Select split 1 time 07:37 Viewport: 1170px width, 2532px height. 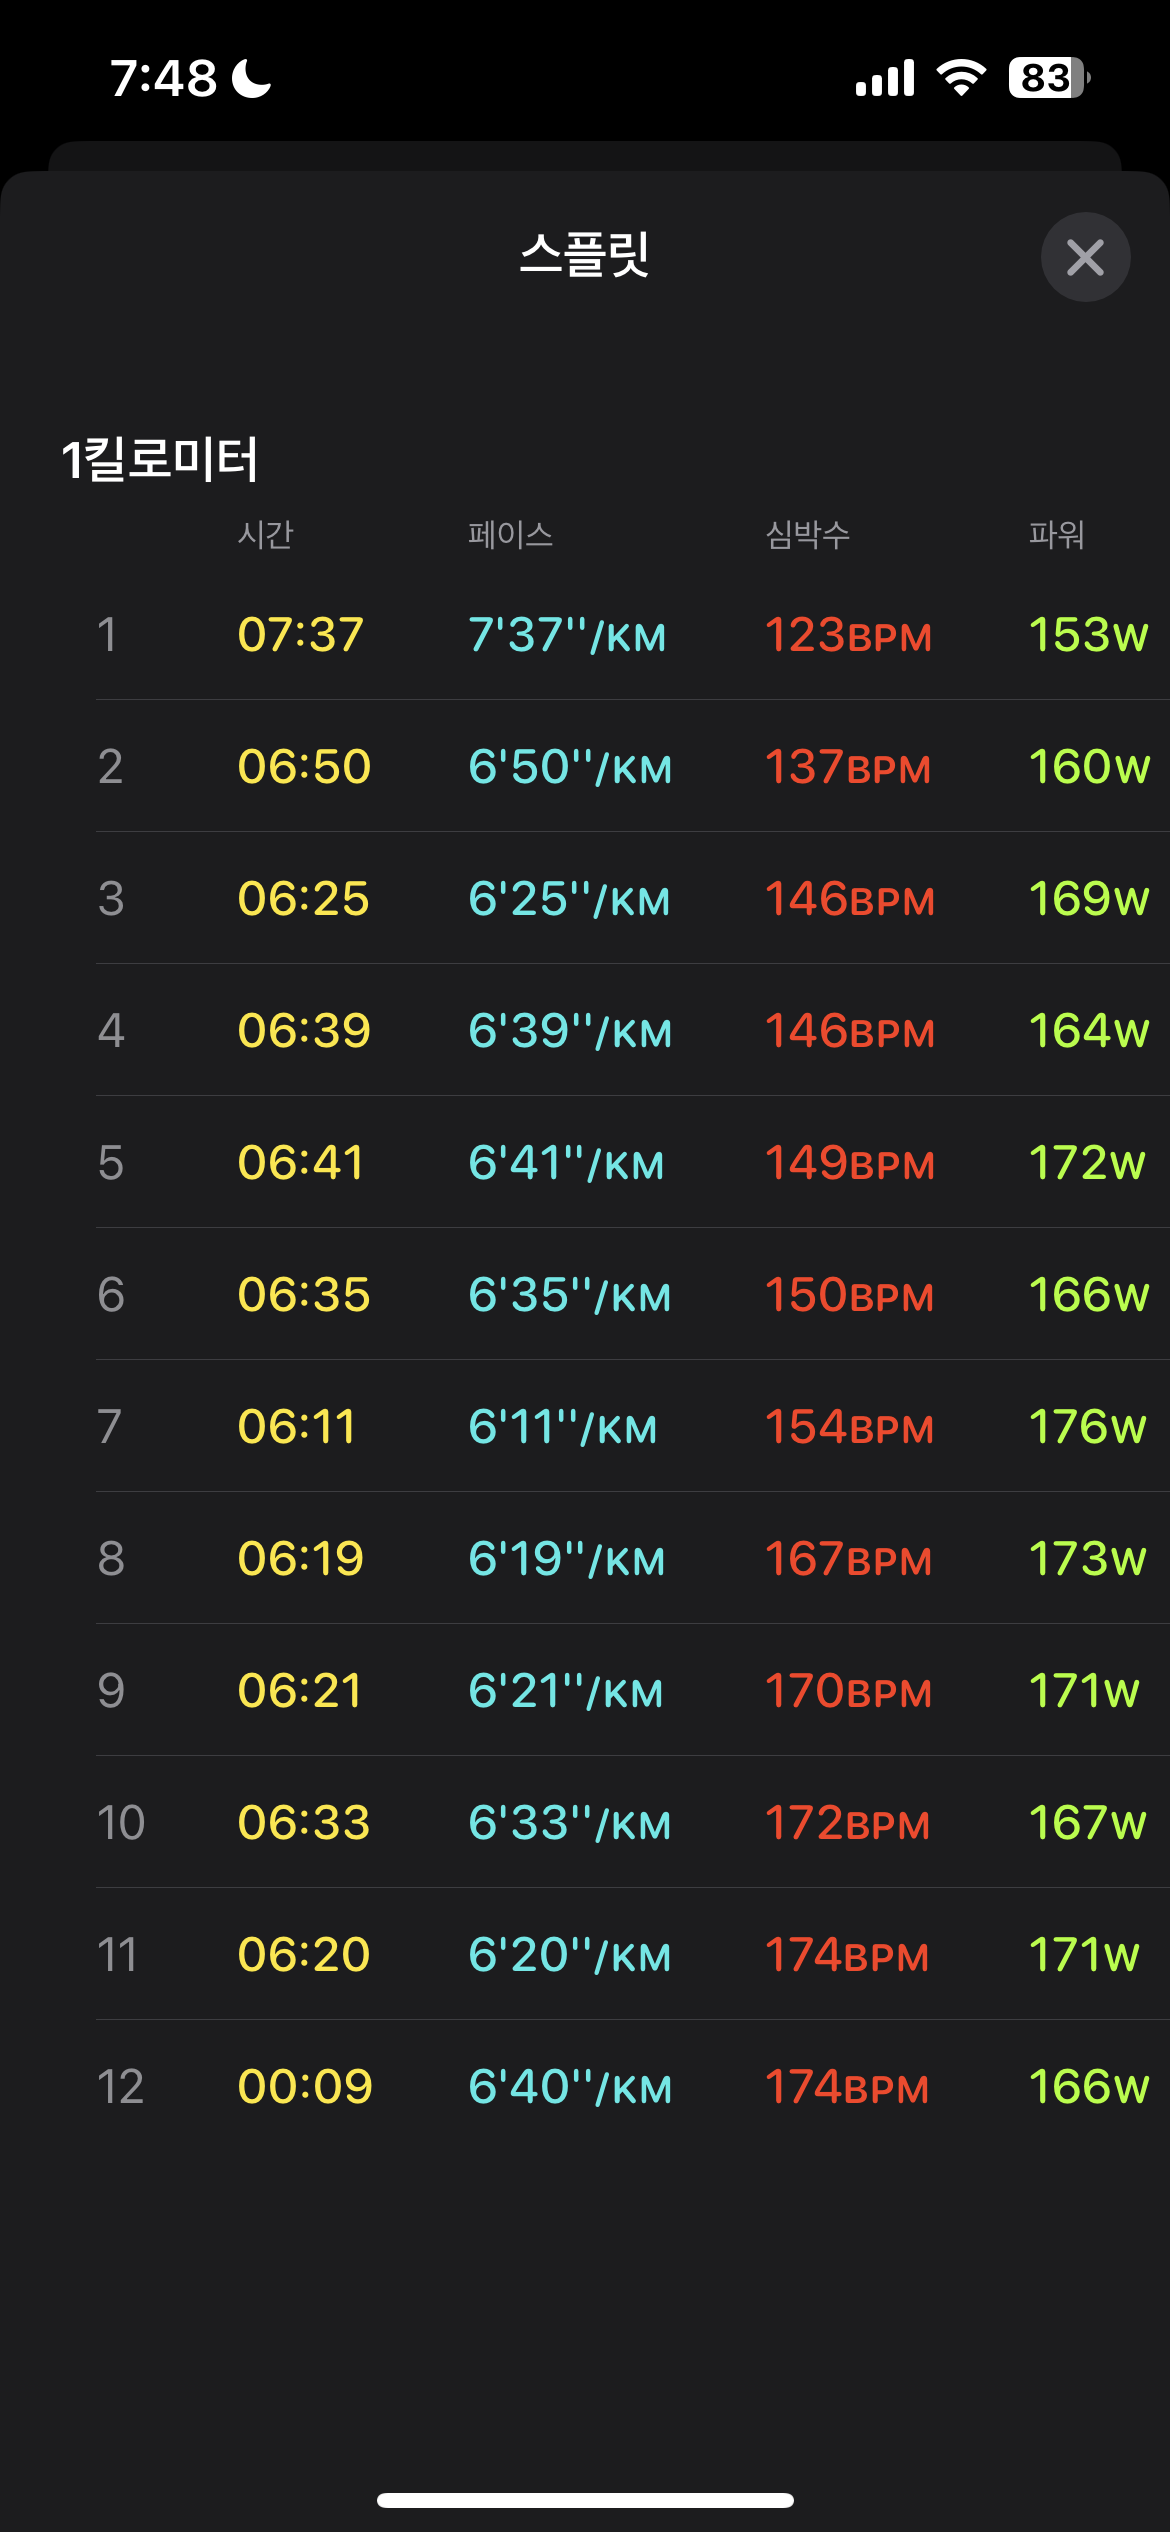click(x=300, y=635)
